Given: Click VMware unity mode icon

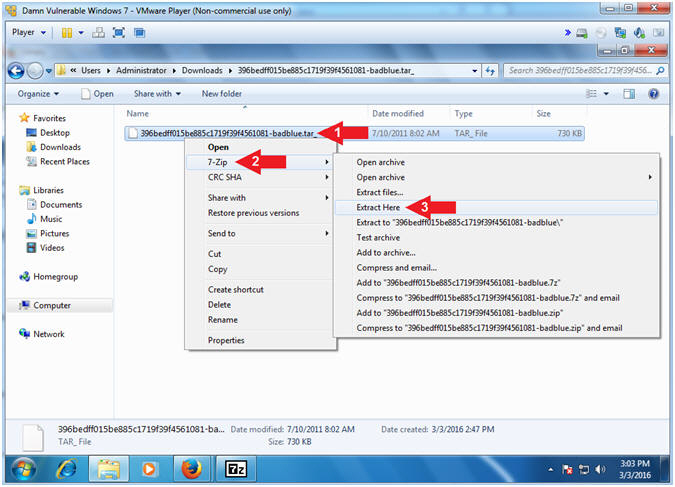Looking at the screenshot, I should pos(139,33).
